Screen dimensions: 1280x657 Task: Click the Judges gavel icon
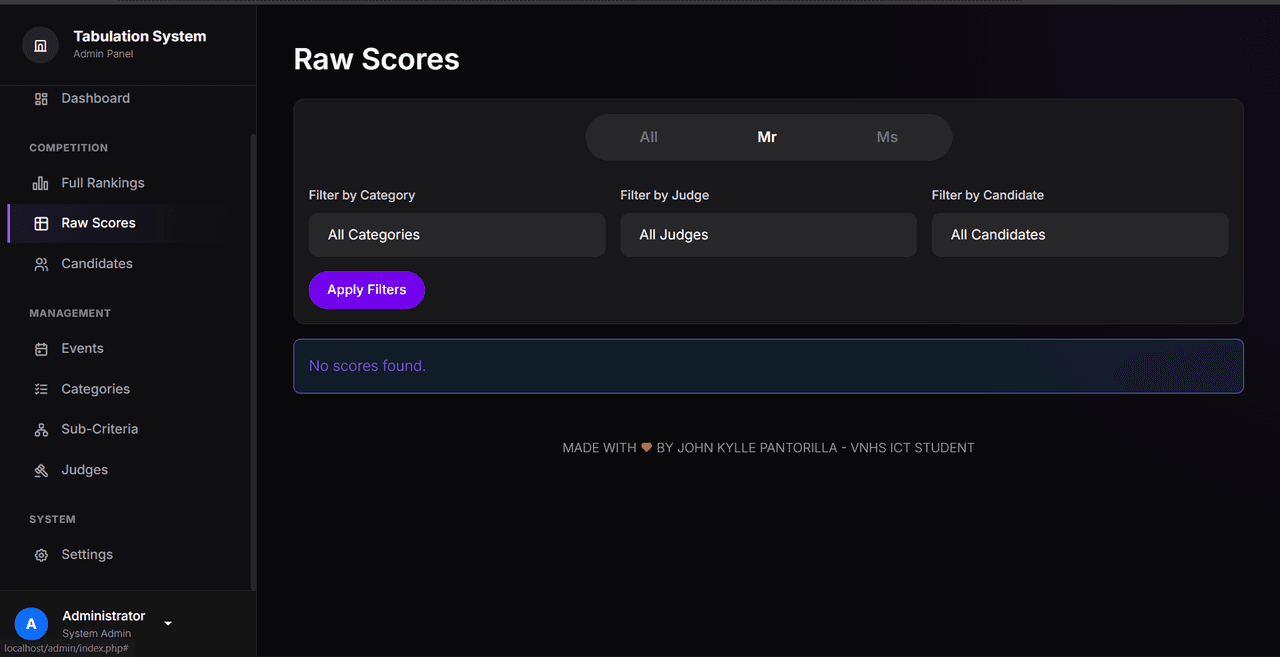41,470
